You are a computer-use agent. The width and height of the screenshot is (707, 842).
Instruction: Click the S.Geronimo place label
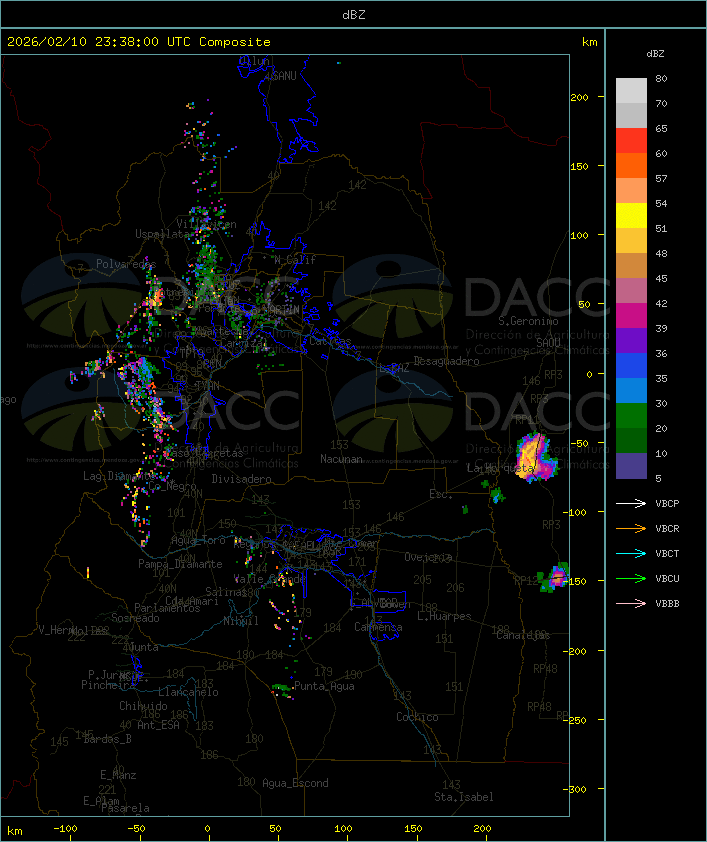point(528,321)
